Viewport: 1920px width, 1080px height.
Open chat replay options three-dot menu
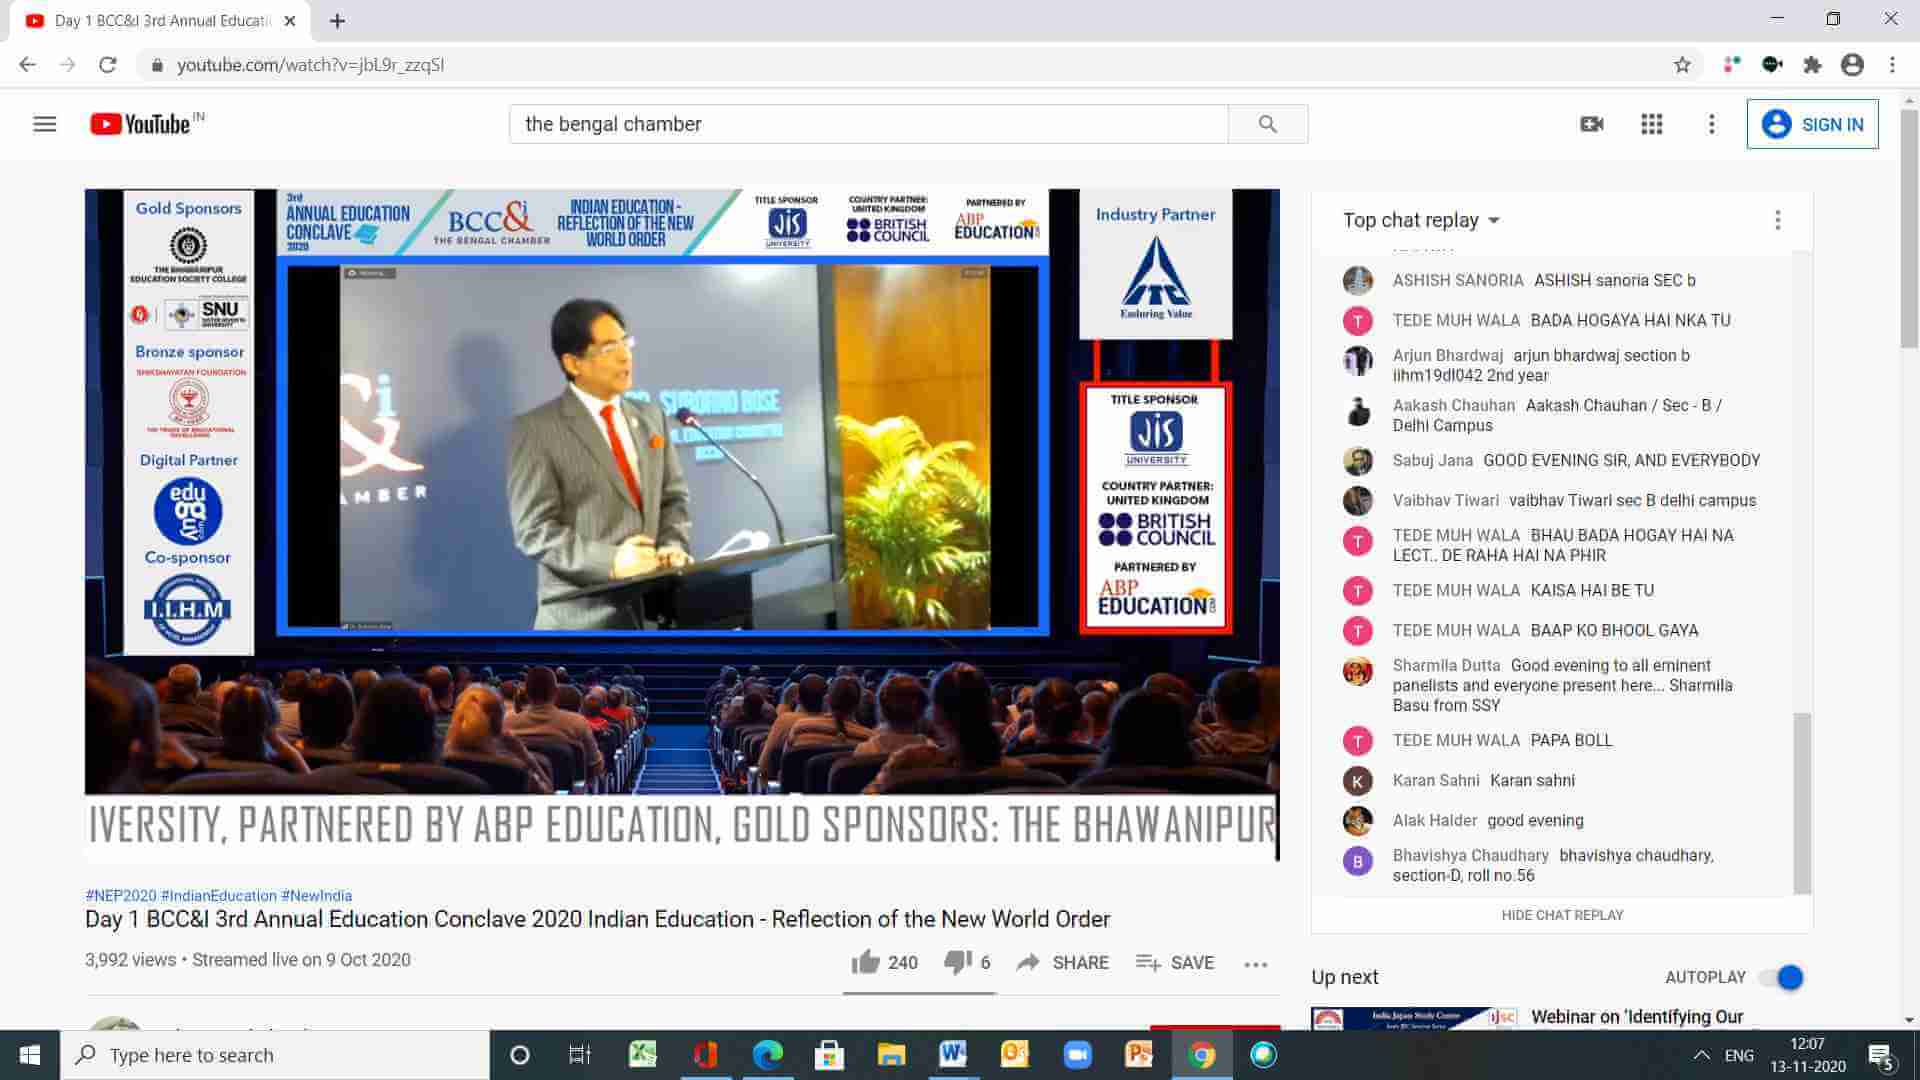pos(1778,220)
